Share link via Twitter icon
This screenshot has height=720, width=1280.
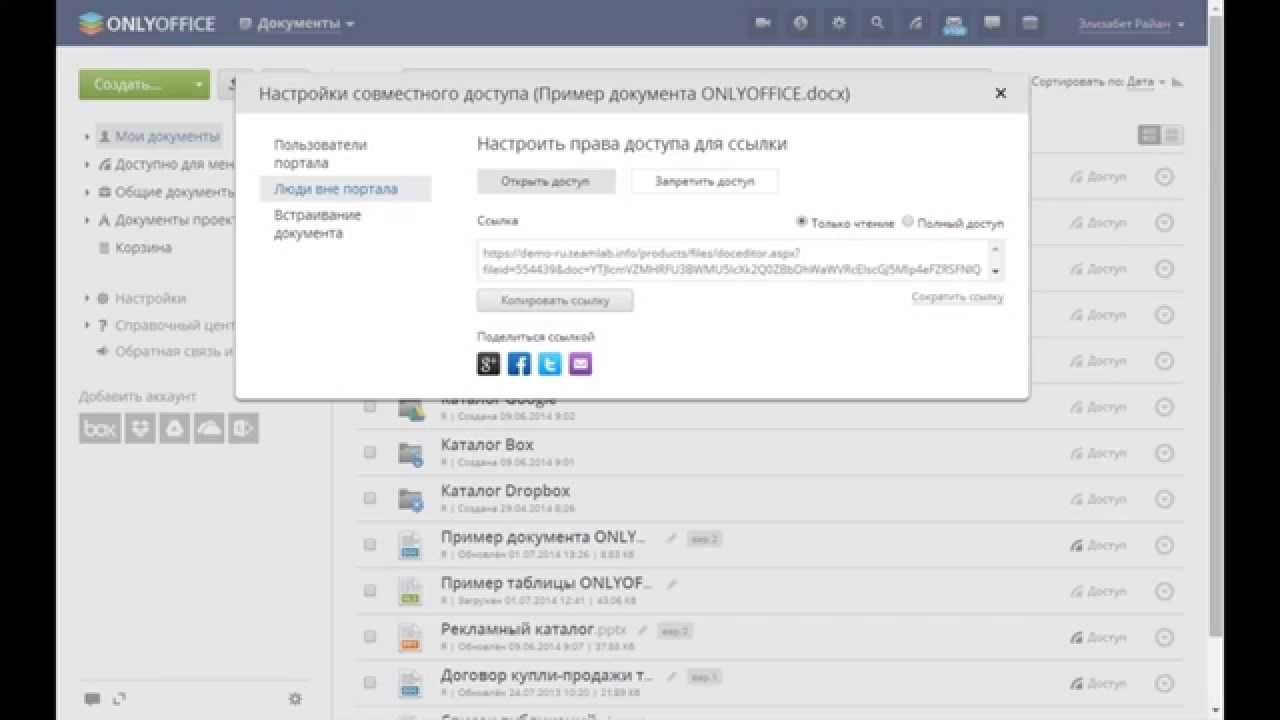point(550,364)
